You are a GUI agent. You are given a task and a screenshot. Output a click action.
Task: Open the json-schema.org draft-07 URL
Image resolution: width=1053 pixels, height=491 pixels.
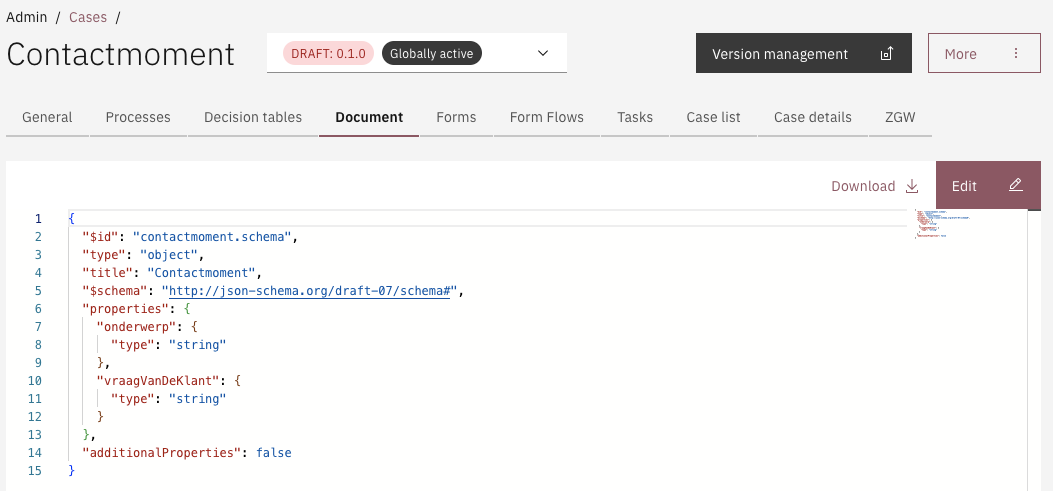[x=310, y=291]
